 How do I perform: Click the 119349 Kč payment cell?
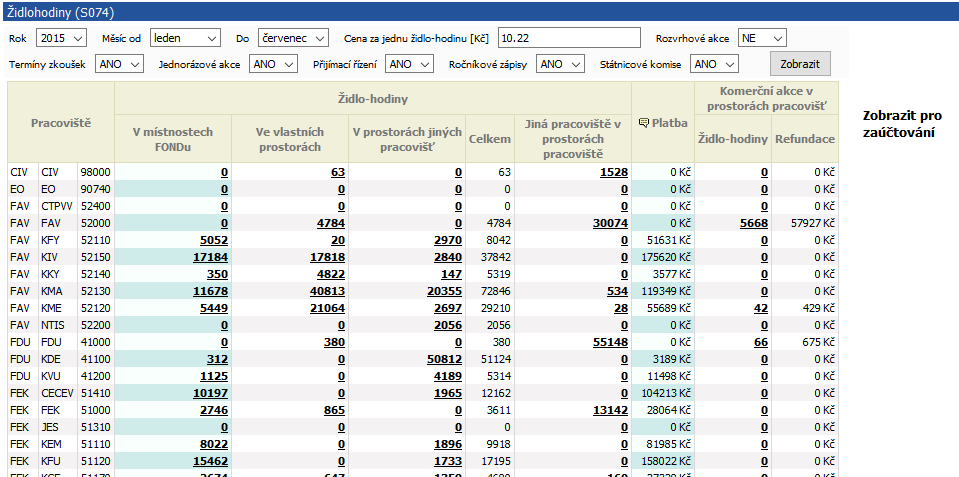pyautogui.click(x=663, y=291)
